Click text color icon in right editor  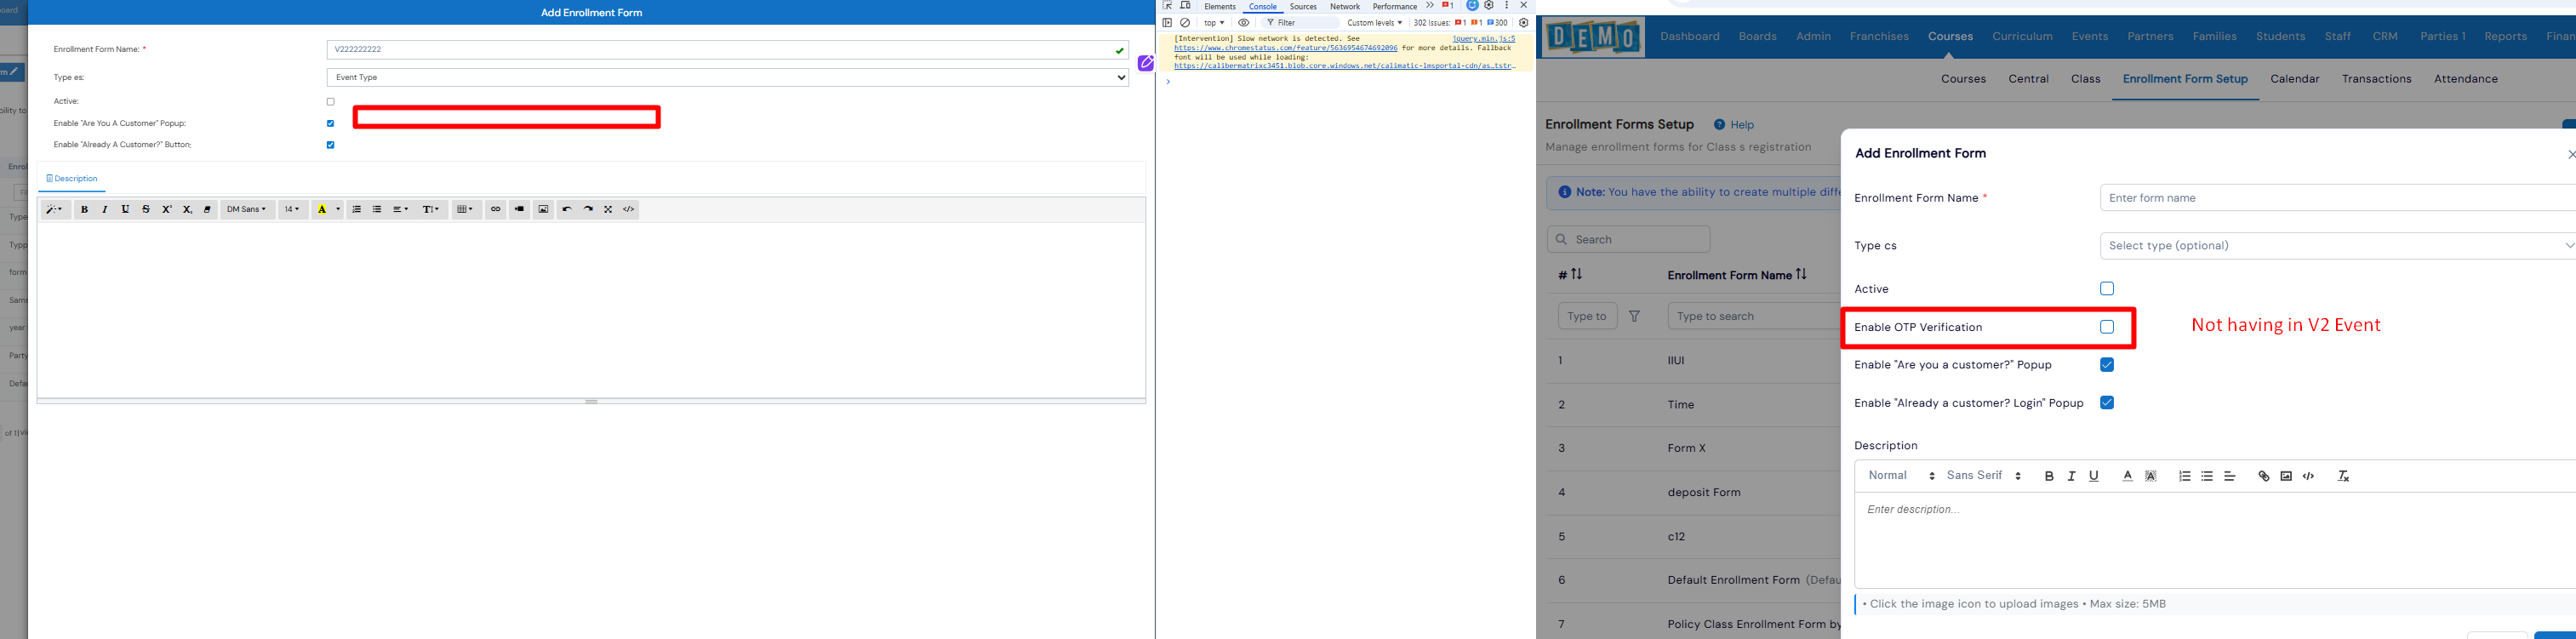2127,476
